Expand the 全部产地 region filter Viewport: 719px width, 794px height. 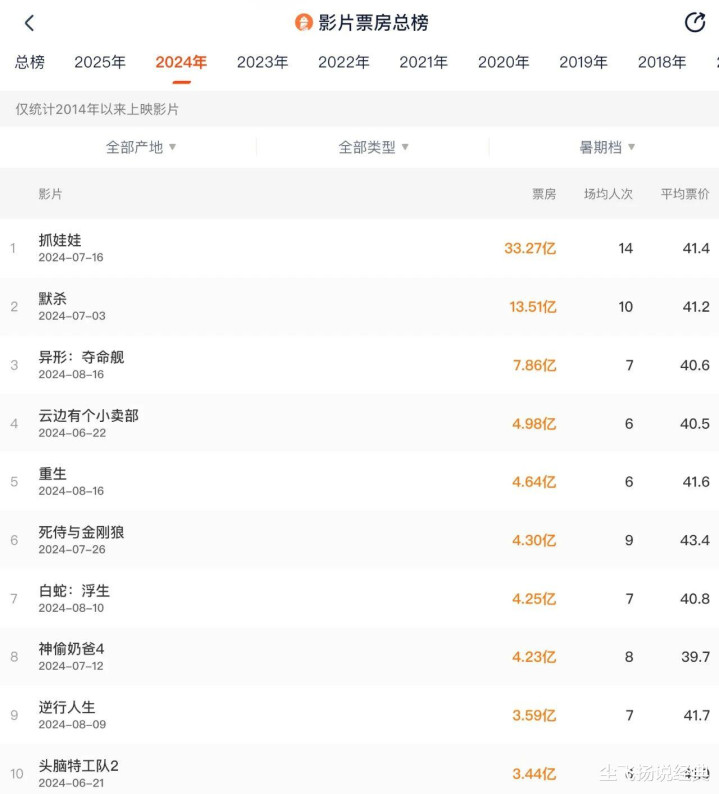141,147
